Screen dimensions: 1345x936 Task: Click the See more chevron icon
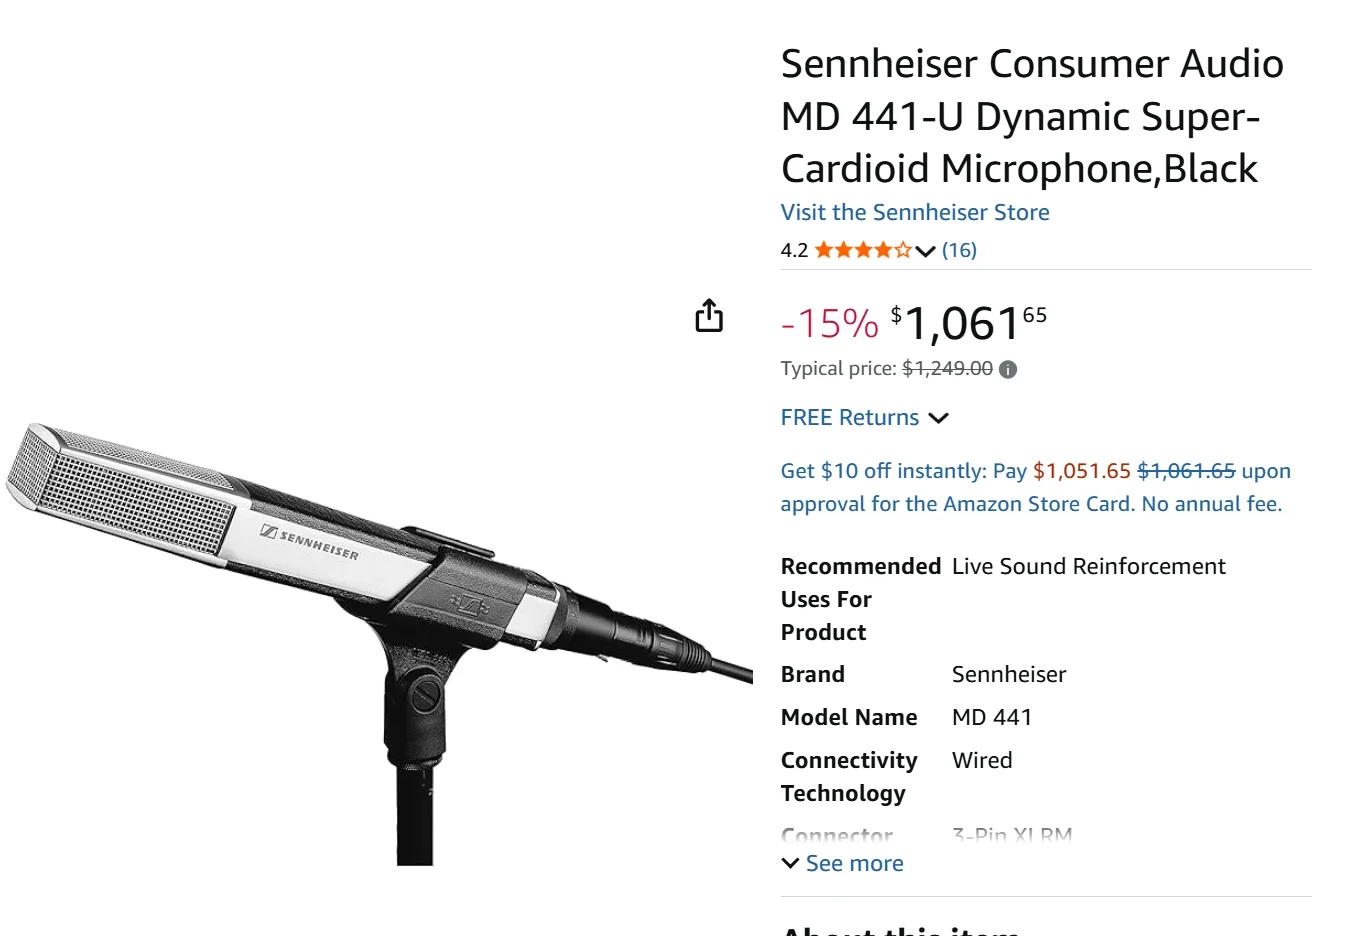point(790,863)
